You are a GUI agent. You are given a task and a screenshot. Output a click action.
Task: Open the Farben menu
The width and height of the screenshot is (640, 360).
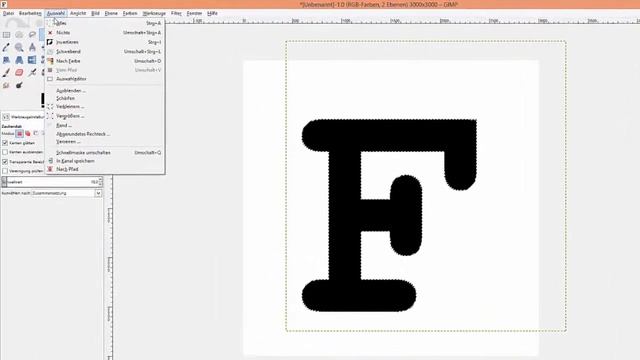130,13
